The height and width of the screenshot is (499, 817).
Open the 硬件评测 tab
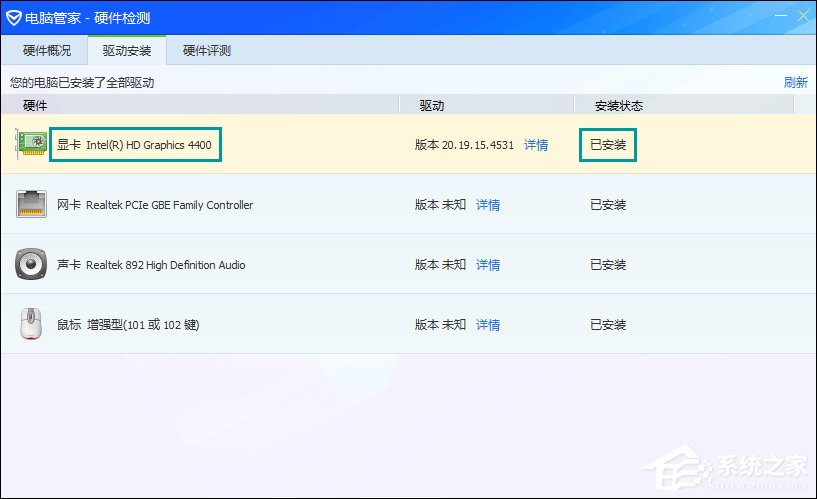coord(207,51)
